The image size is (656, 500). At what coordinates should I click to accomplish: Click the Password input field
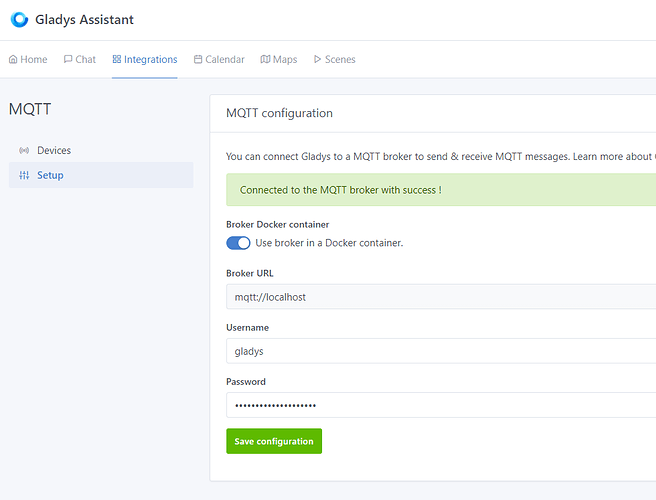click(441, 405)
